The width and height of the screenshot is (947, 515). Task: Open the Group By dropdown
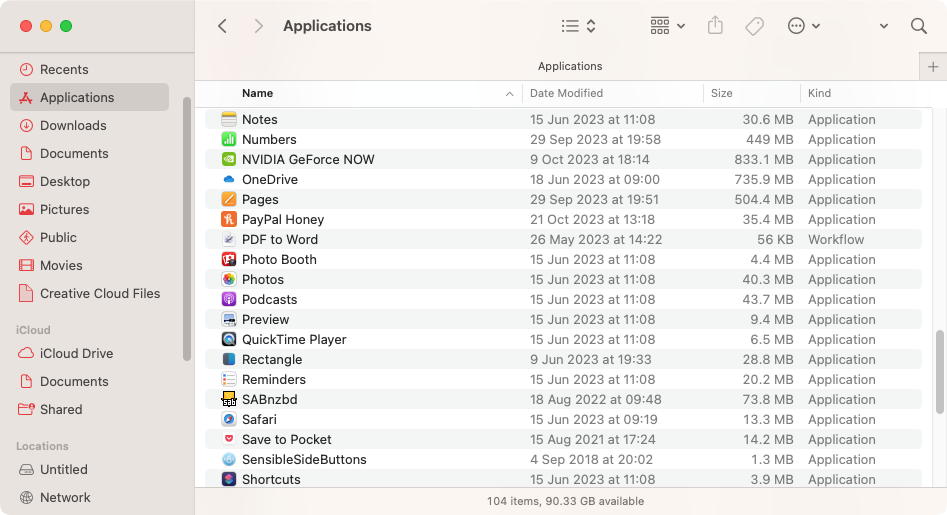click(x=667, y=26)
